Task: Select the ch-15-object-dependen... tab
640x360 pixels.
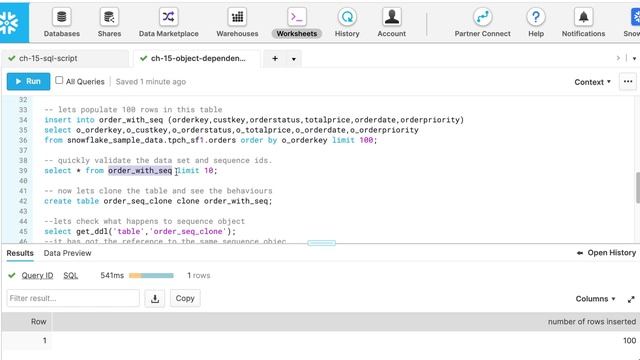Action: pos(197,58)
